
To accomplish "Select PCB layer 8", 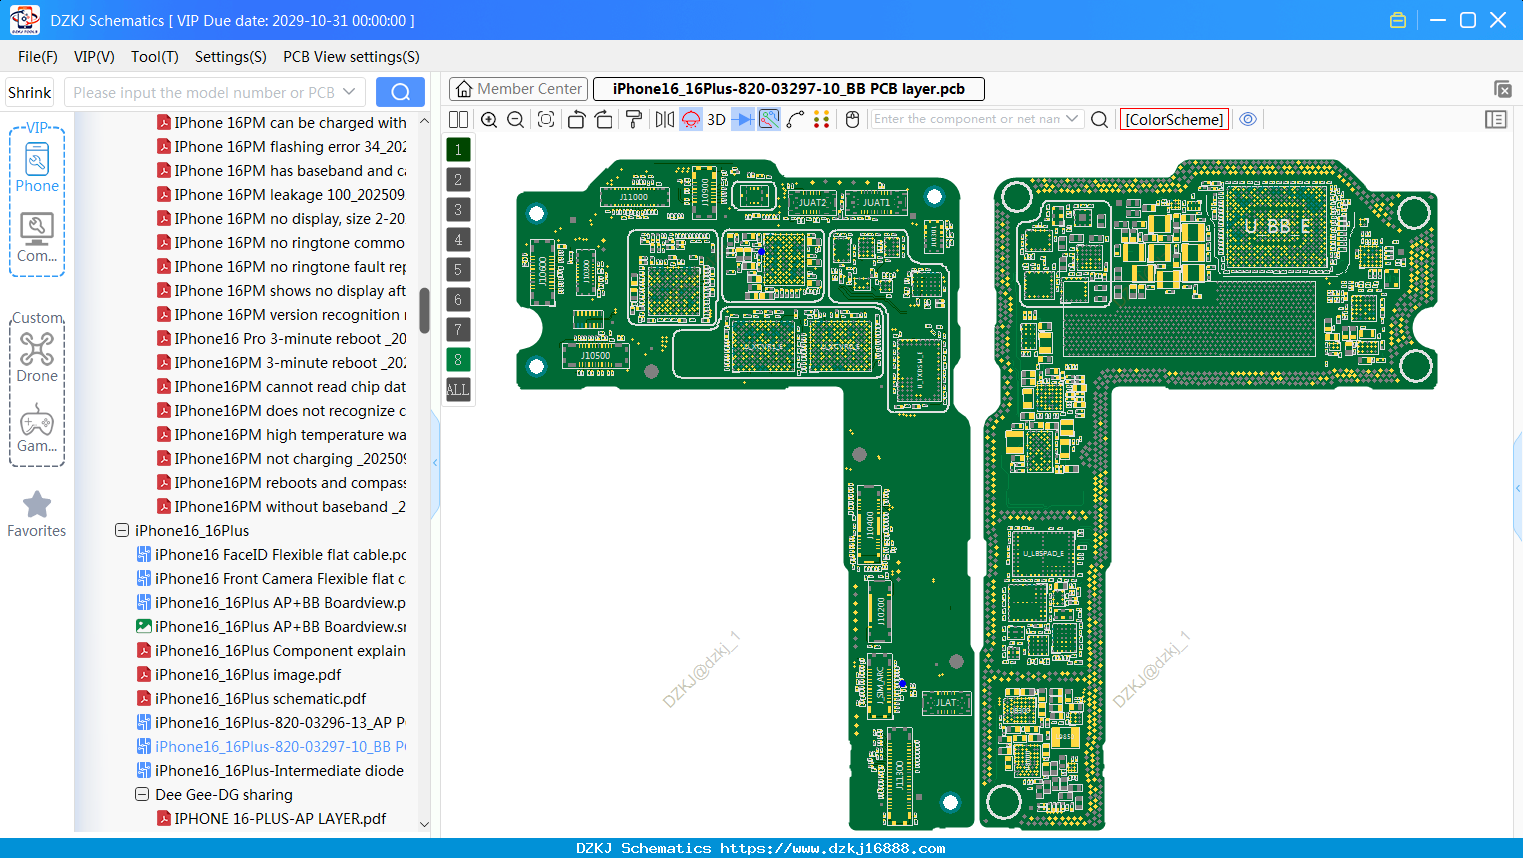I will click(458, 360).
